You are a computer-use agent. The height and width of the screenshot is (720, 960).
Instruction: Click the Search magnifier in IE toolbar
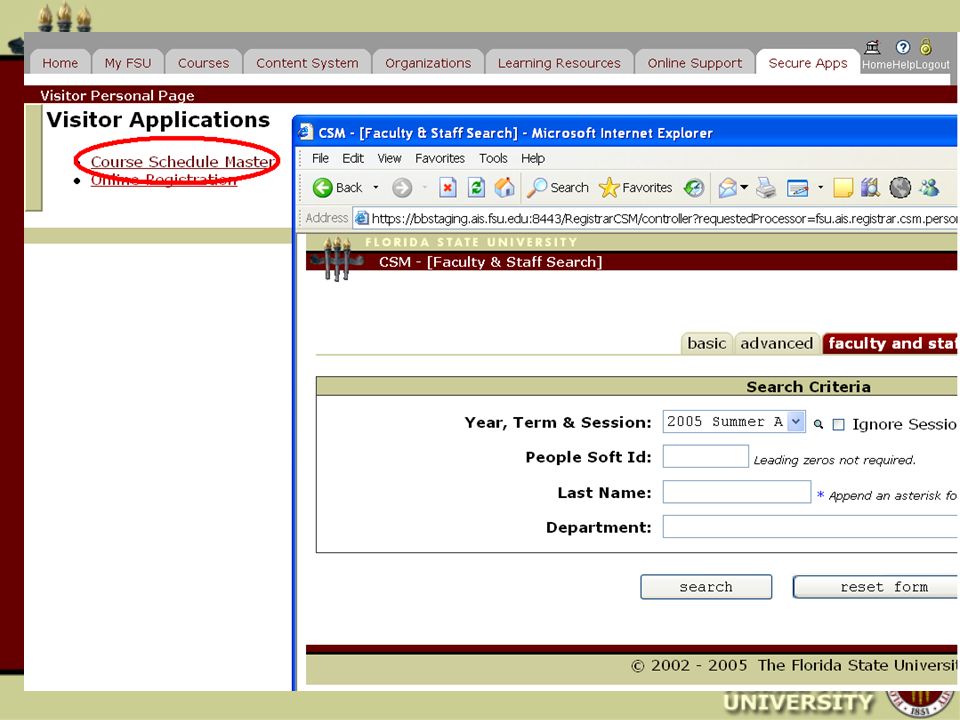point(536,187)
